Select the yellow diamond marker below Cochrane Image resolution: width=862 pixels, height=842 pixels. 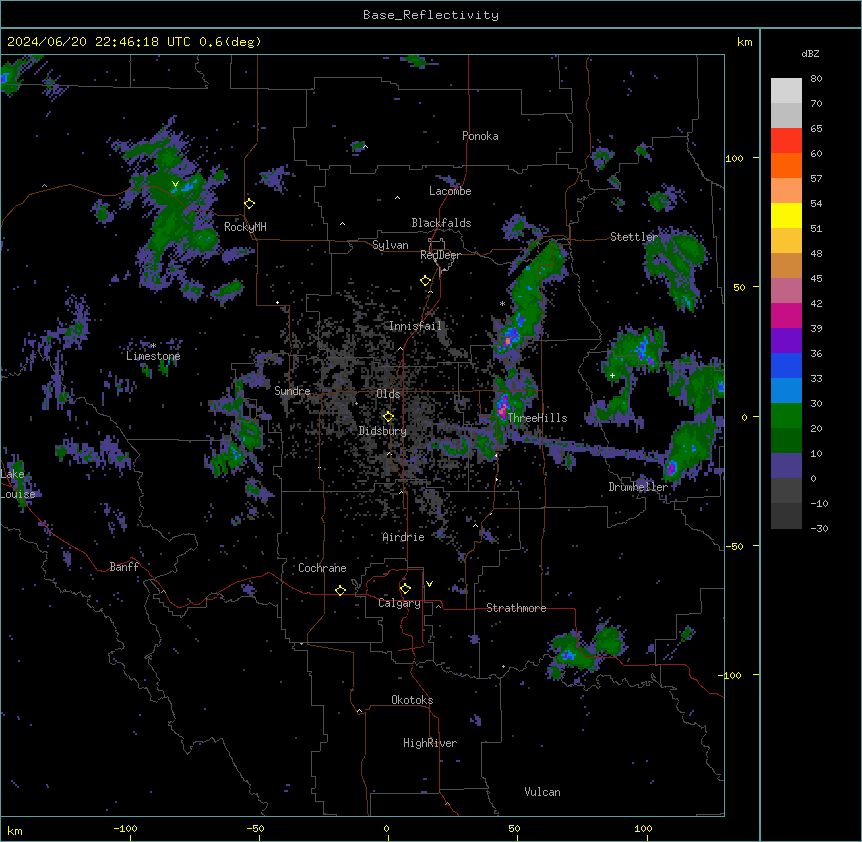point(340,590)
